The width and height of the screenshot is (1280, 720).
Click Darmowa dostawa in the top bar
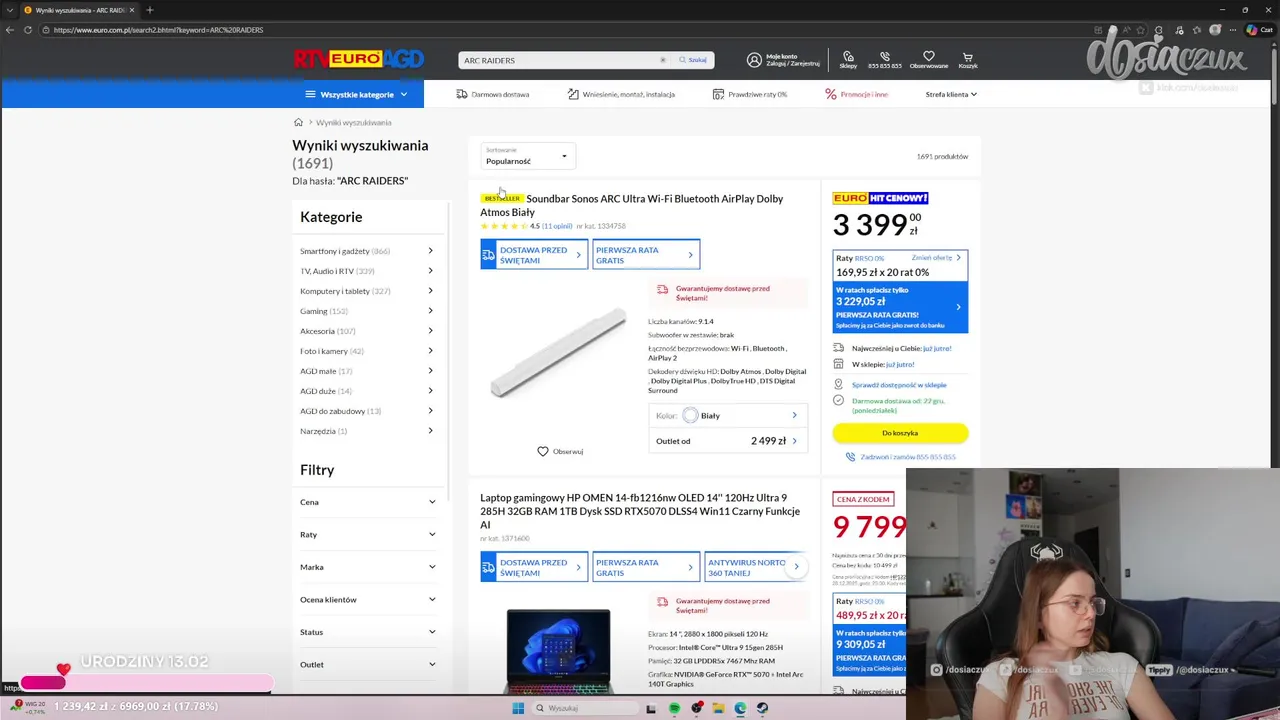493,94
